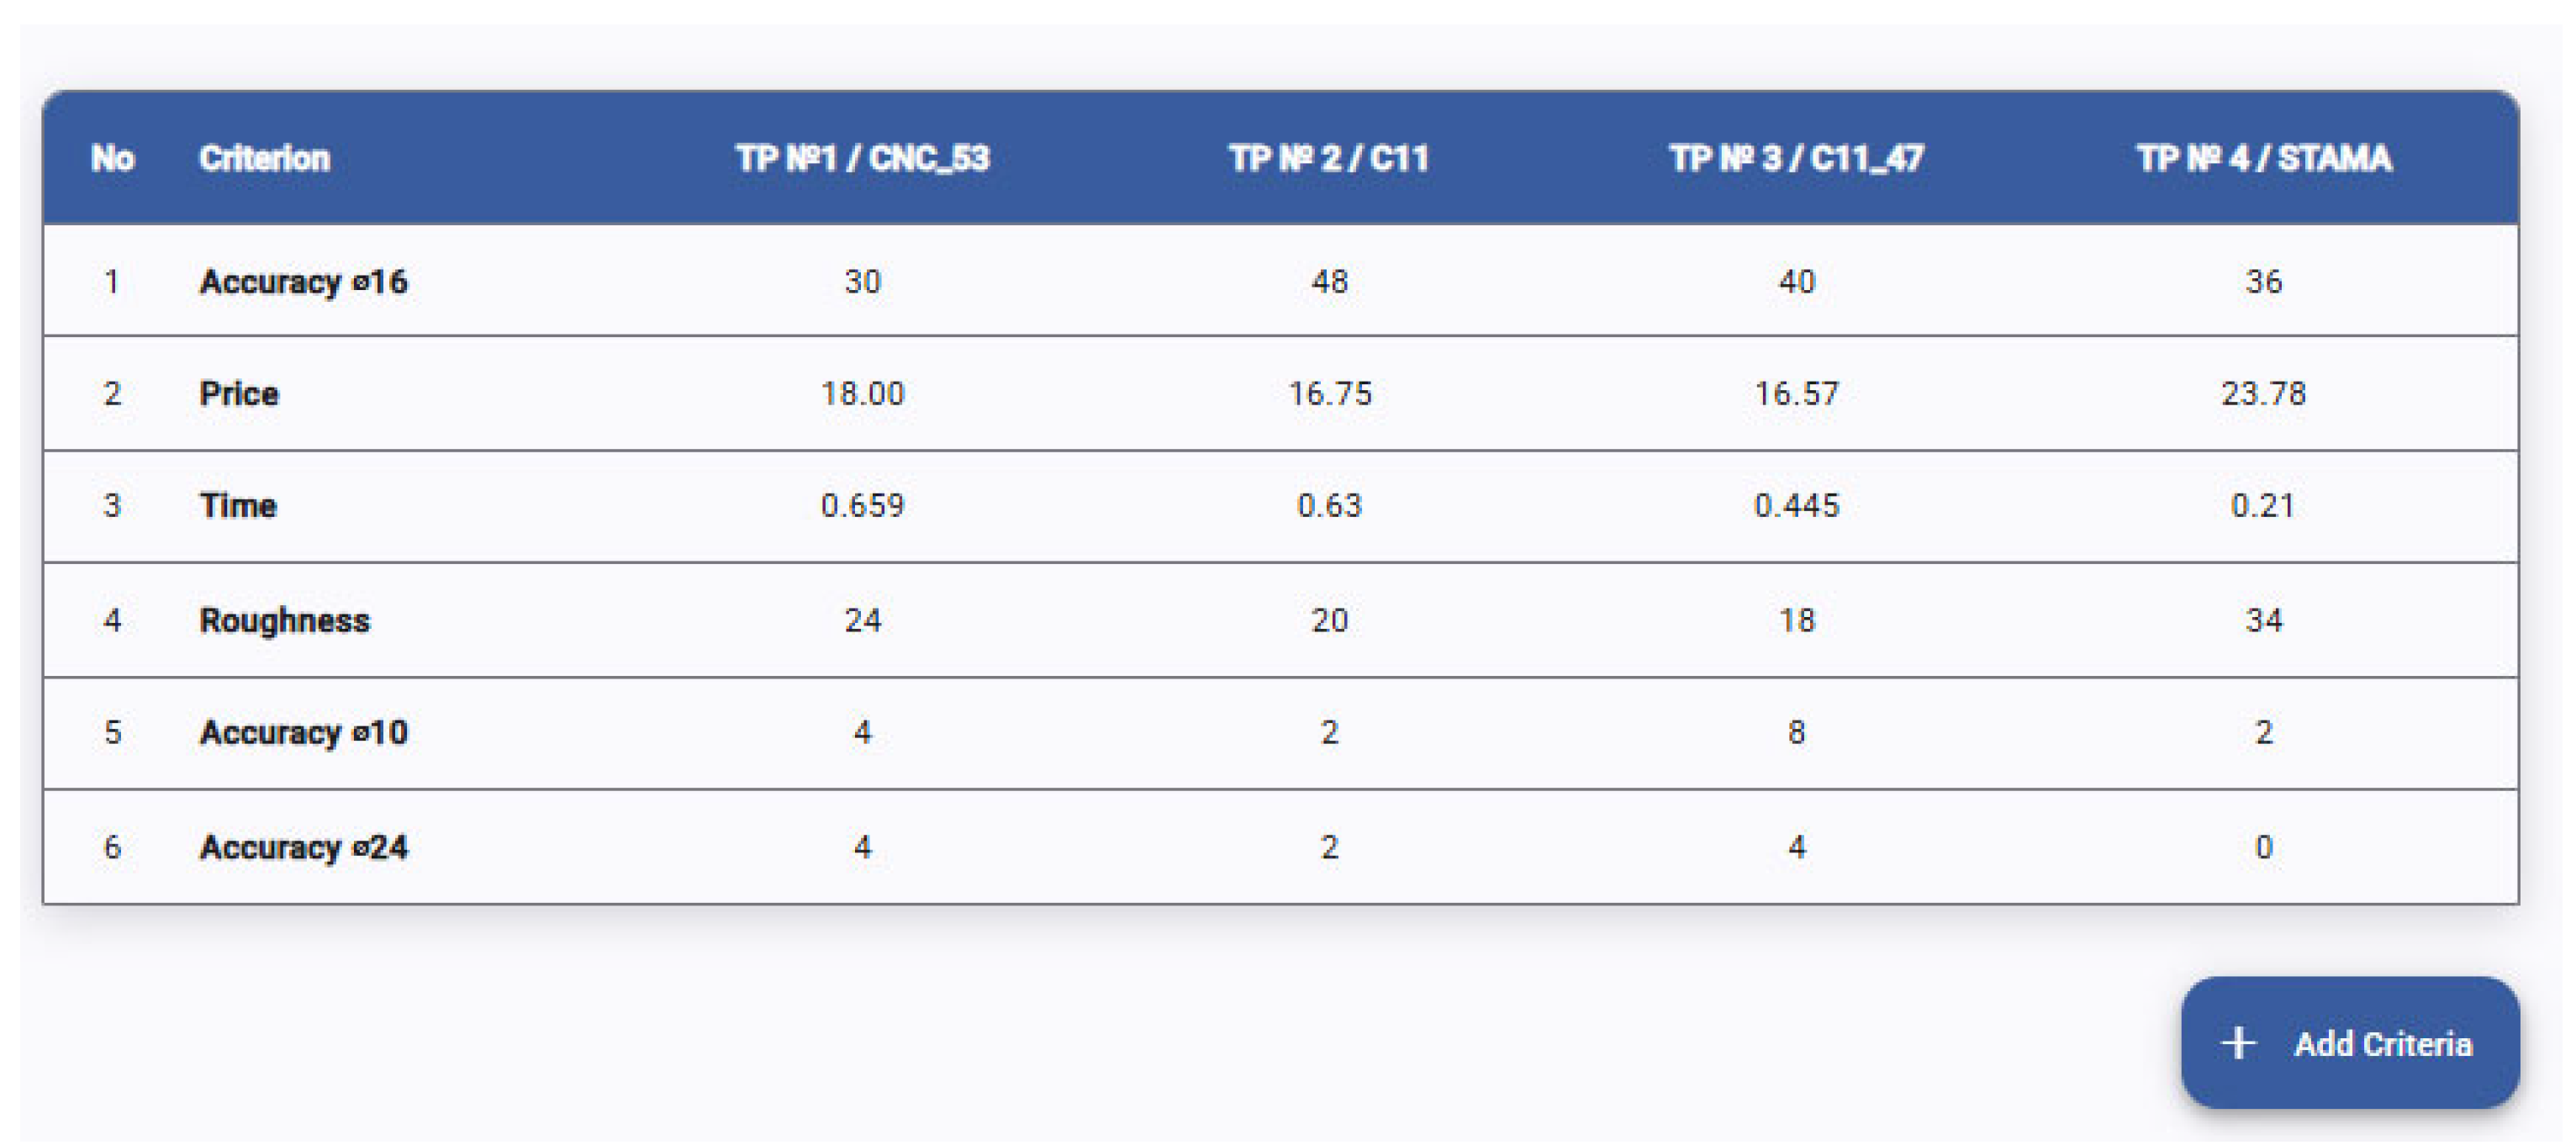Click the TP № 3 / C11_47 header
This screenshot has height=1145, width=2576.
pos(1796,158)
